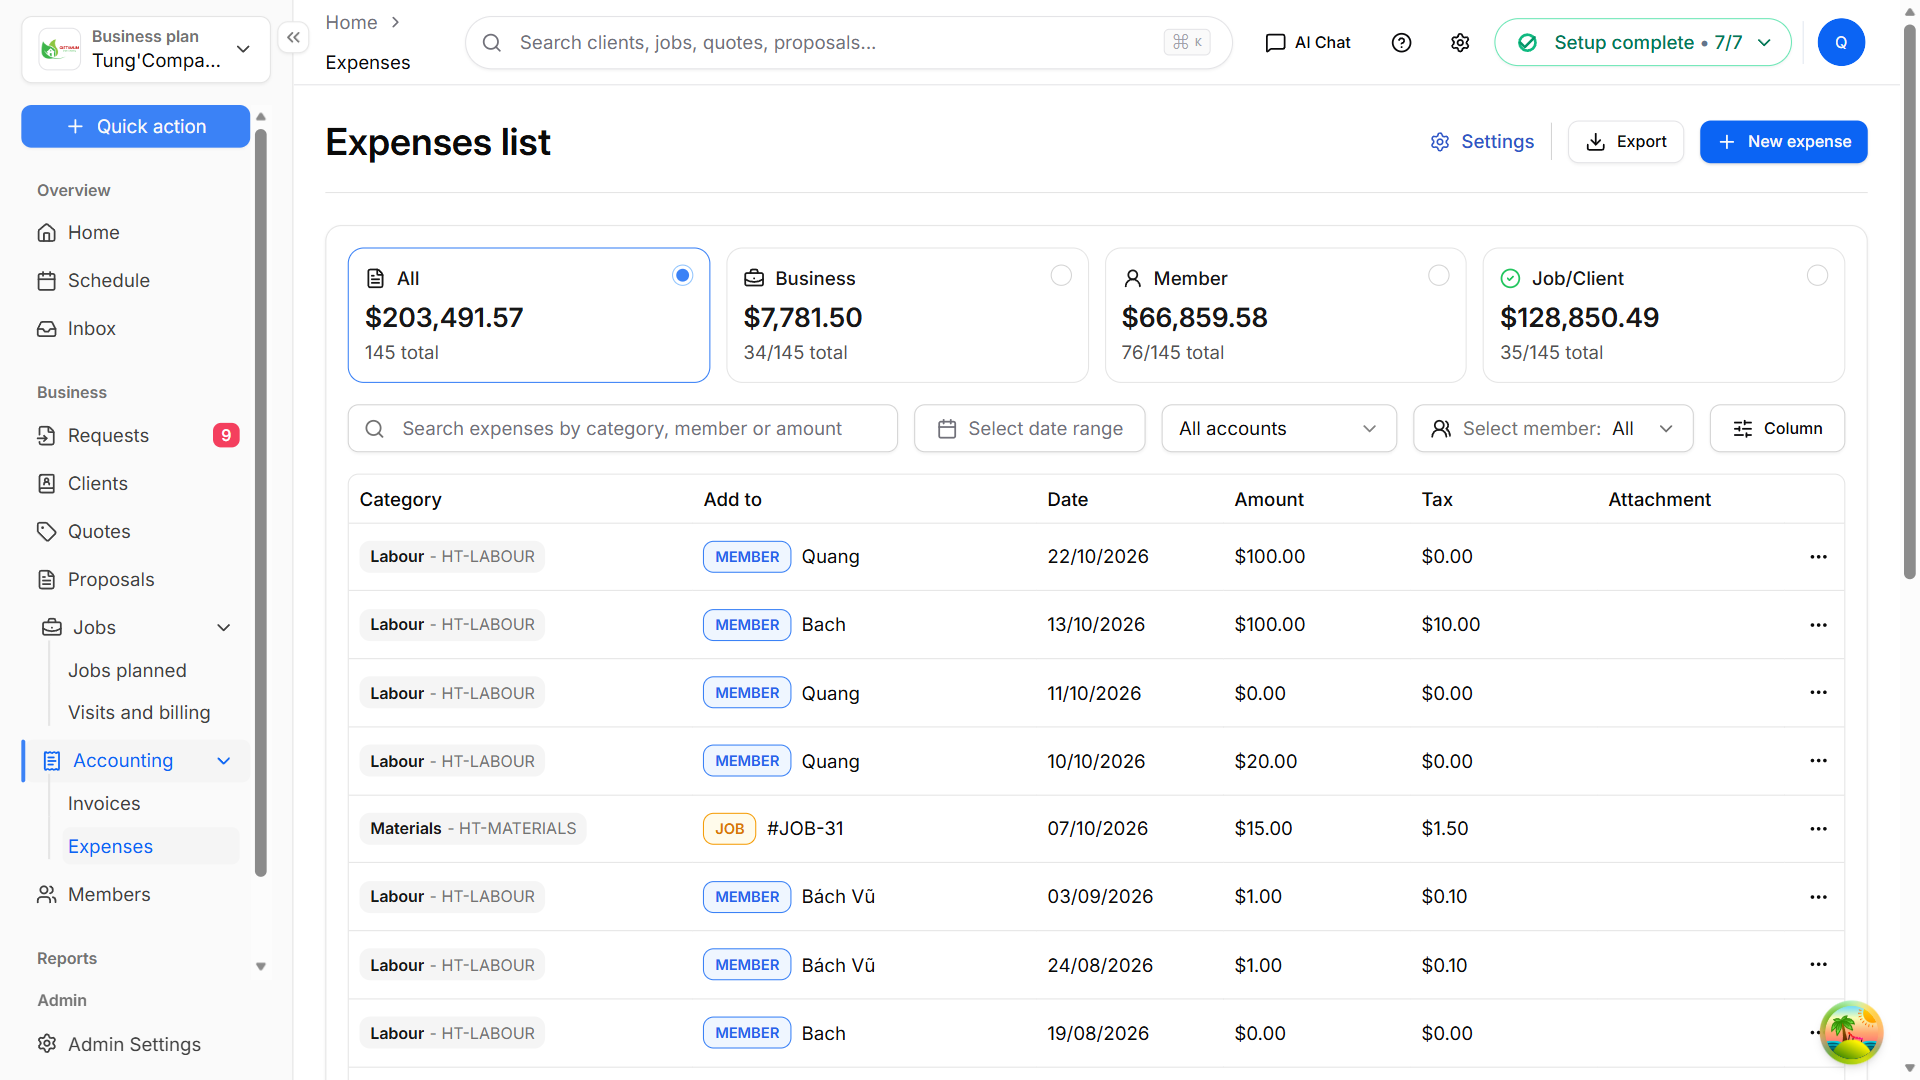This screenshot has height=1080, width=1920.
Task: Open Jobs planned
Action: [x=127, y=671]
